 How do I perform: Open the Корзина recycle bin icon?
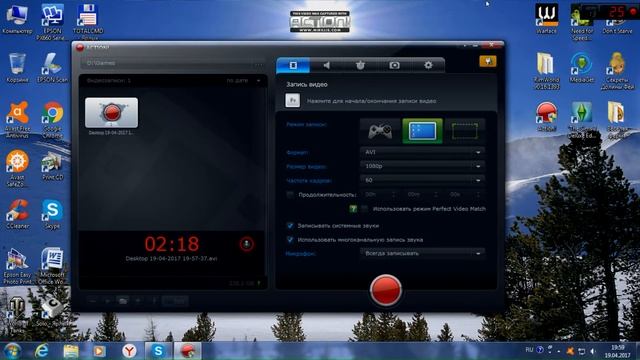pyautogui.click(x=17, y=68)
